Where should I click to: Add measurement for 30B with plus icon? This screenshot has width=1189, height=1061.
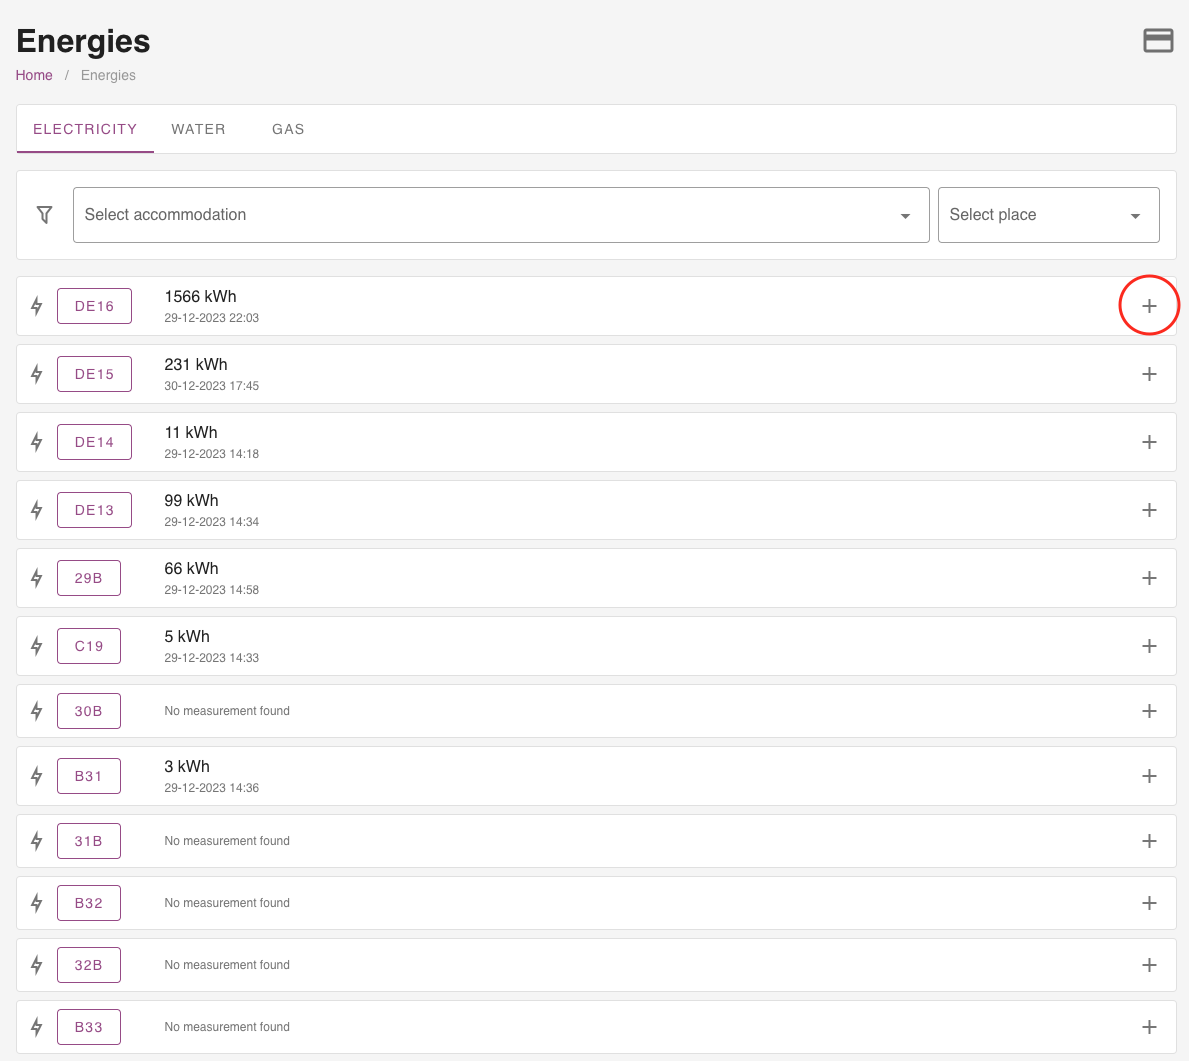click(1149, 711)
